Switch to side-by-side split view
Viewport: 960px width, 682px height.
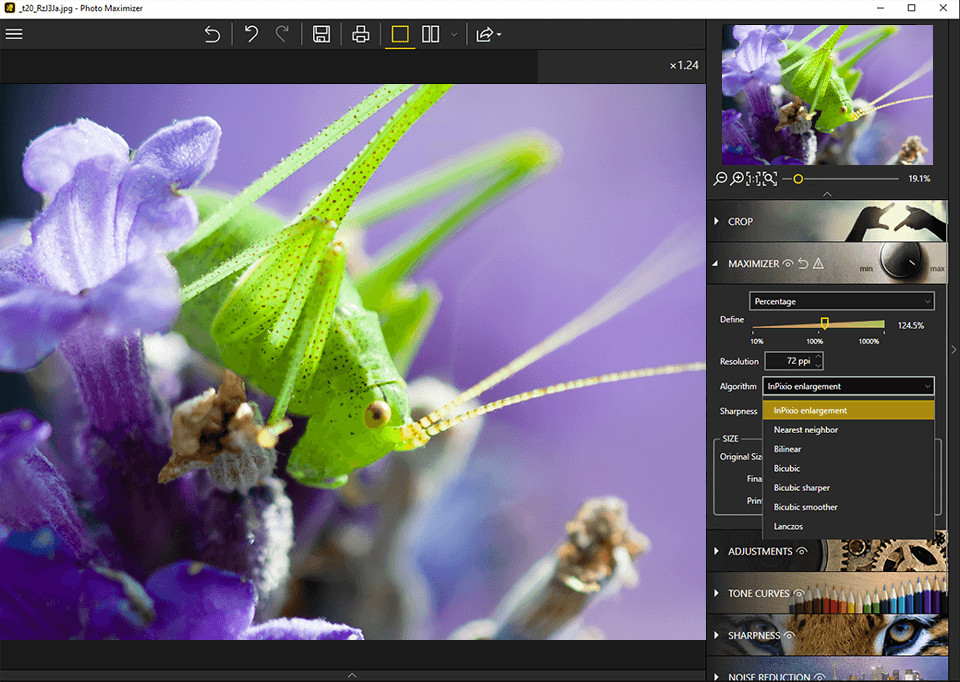pyautogui.click(x=431, y=34)
